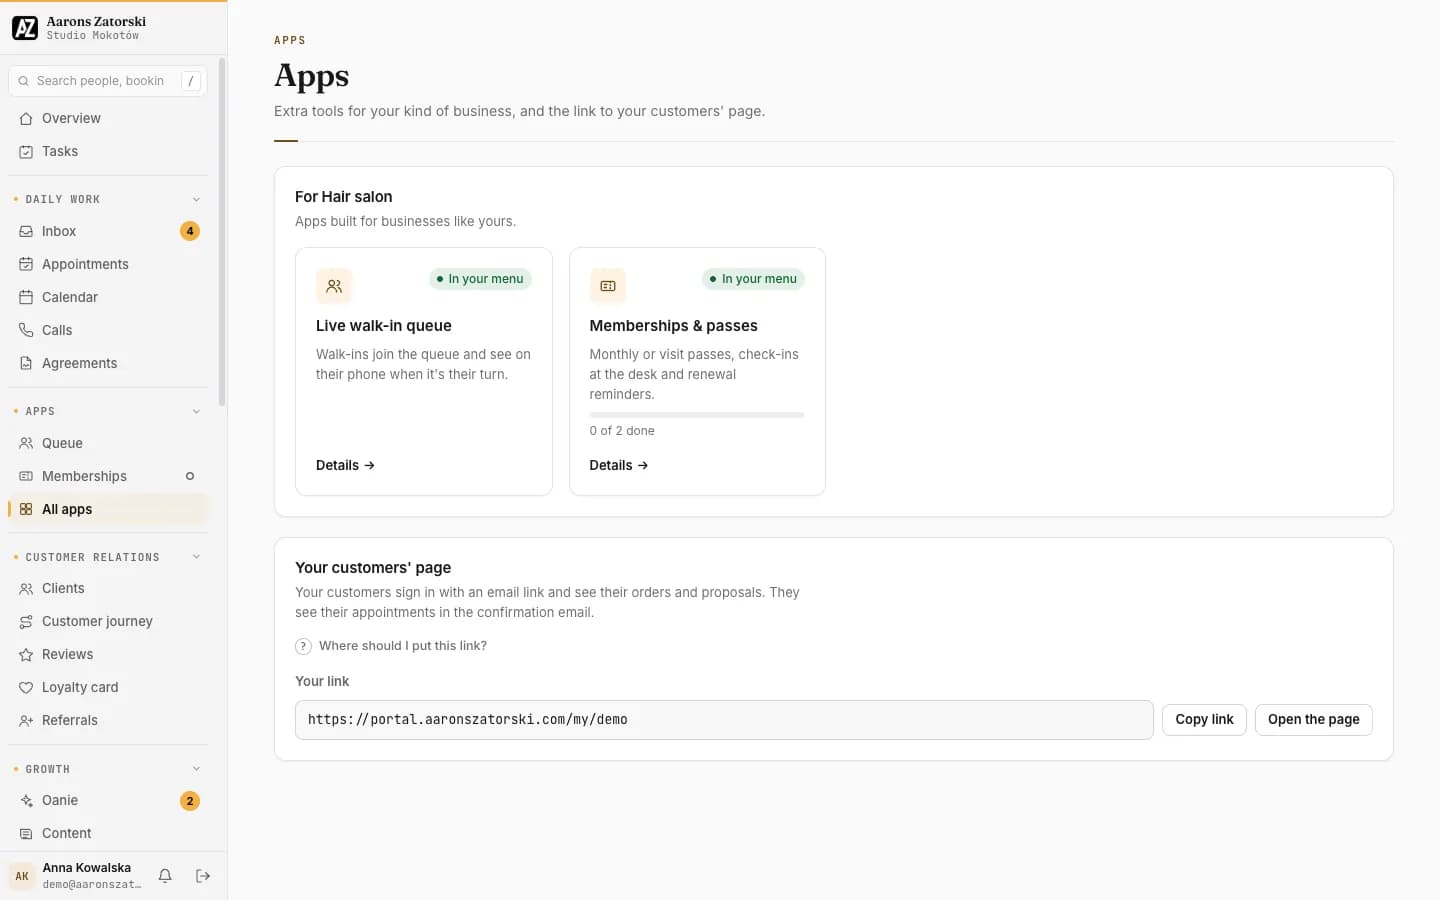Collapse the Apps sidebar section
This screenshot has height=900, width=1440.
click(196, 412)
